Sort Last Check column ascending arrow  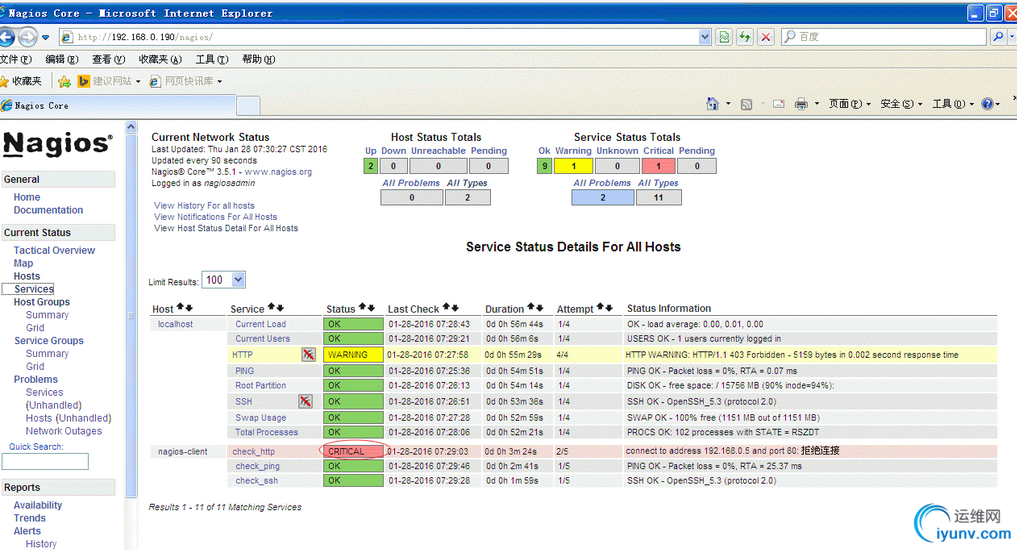click(446, 307)
